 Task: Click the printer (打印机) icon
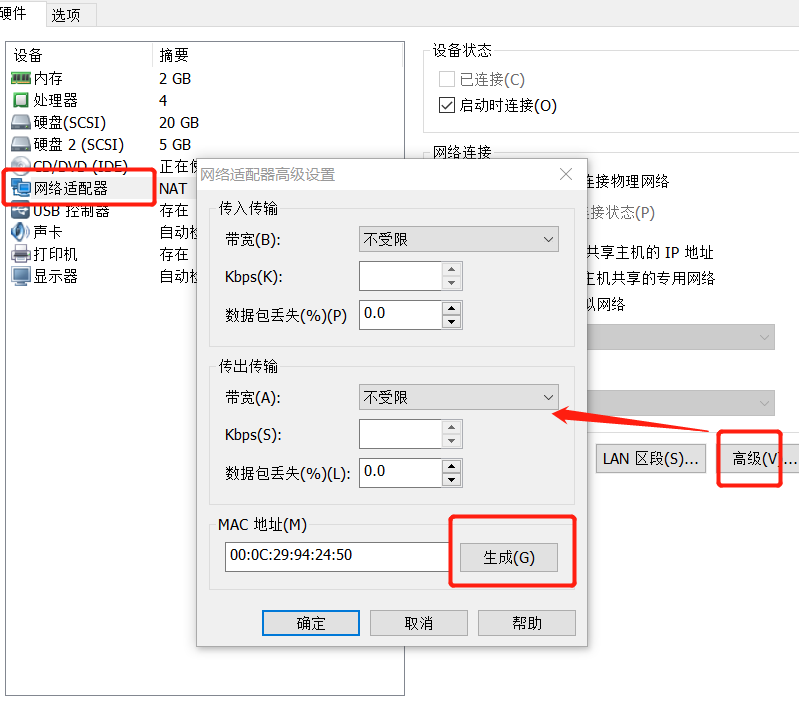click(x=21, y=254)
